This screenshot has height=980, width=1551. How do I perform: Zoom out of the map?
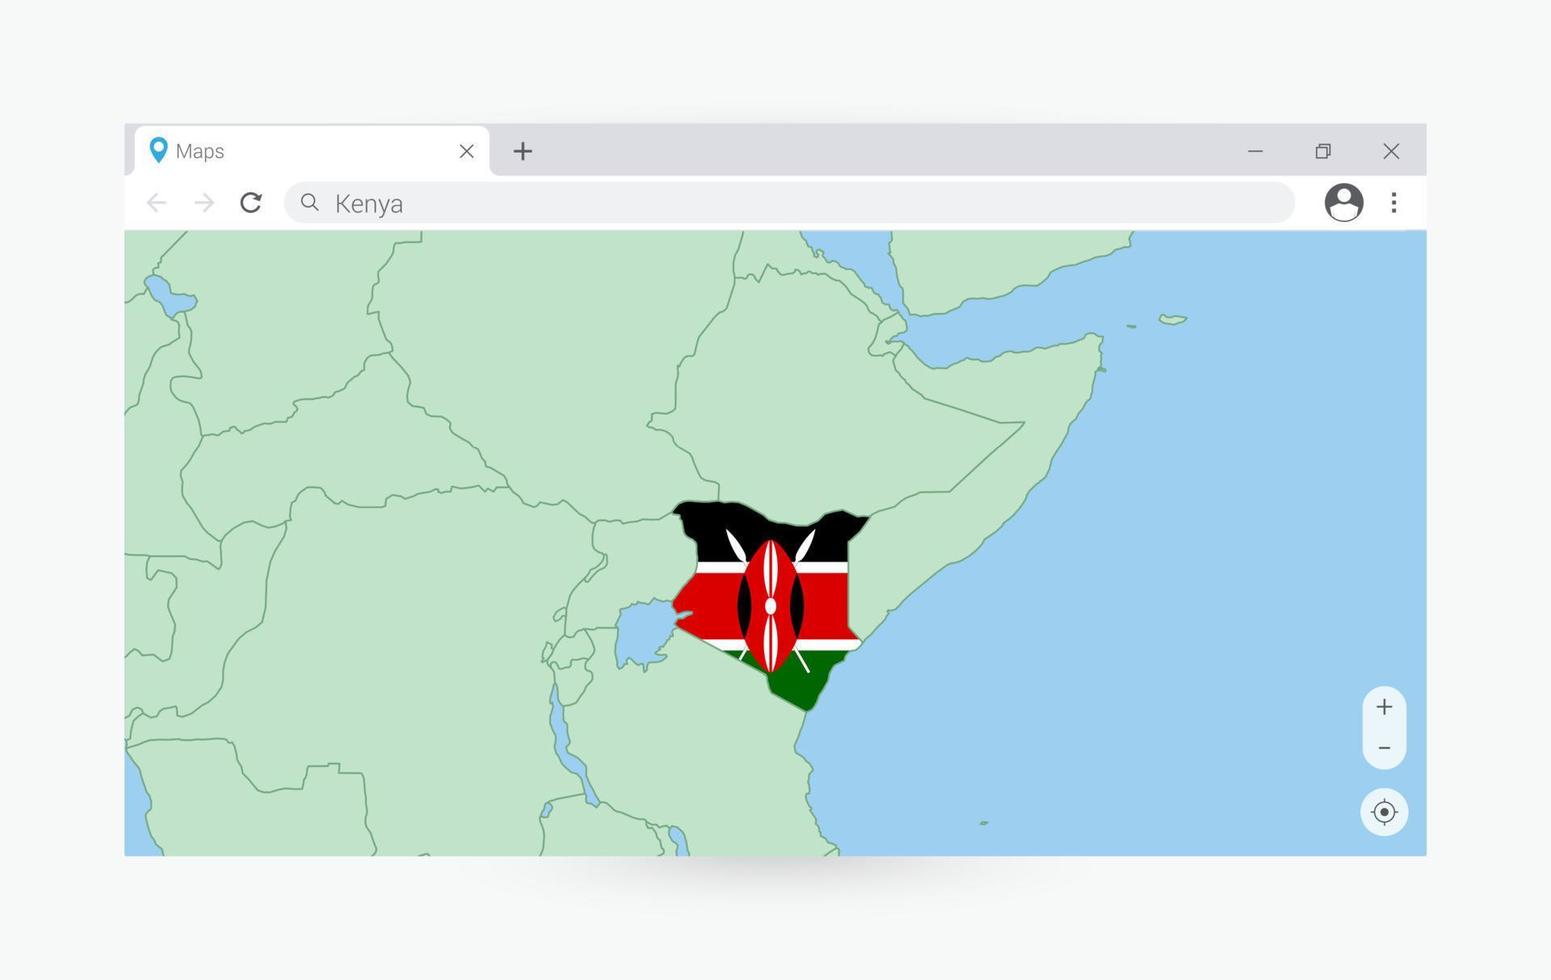point(1384,748)
